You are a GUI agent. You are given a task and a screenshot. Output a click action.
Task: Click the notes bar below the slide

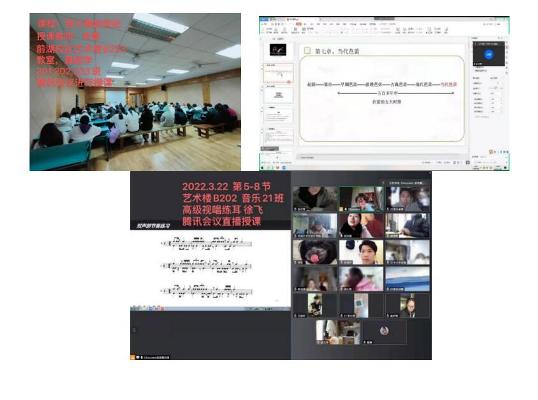[381, 157]
